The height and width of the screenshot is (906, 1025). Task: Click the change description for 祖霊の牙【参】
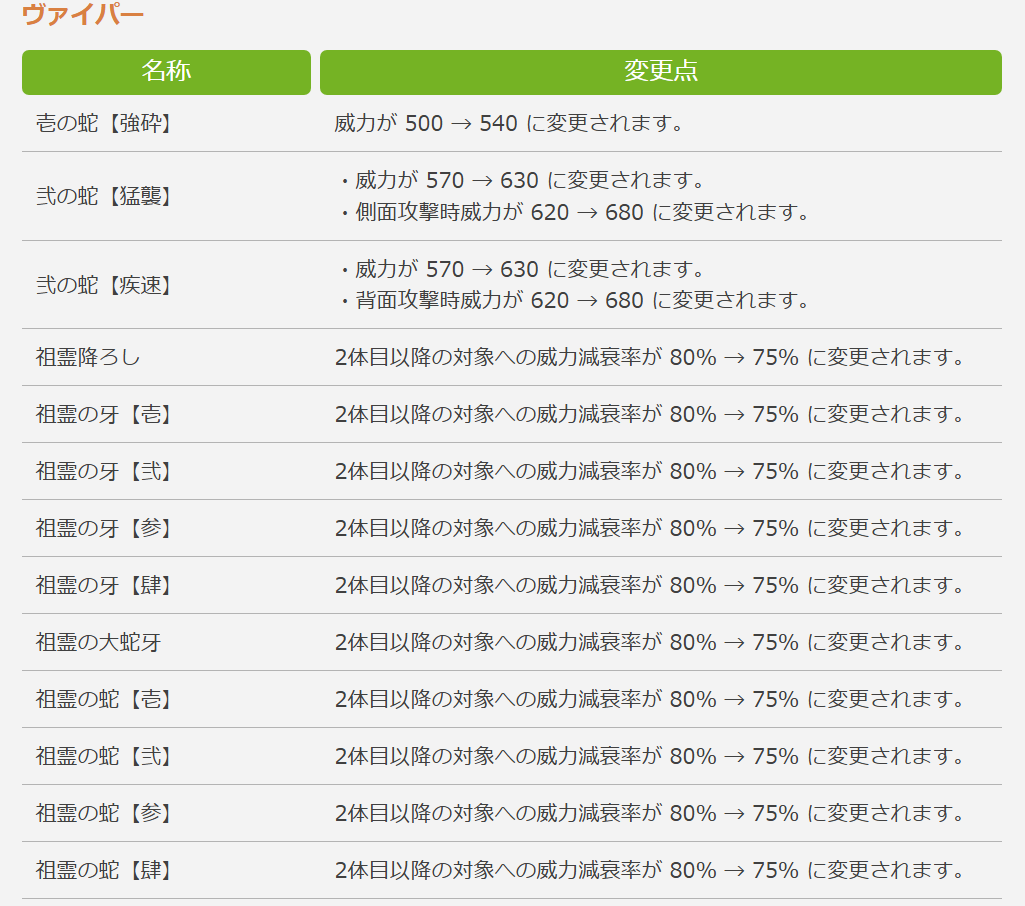649,528
